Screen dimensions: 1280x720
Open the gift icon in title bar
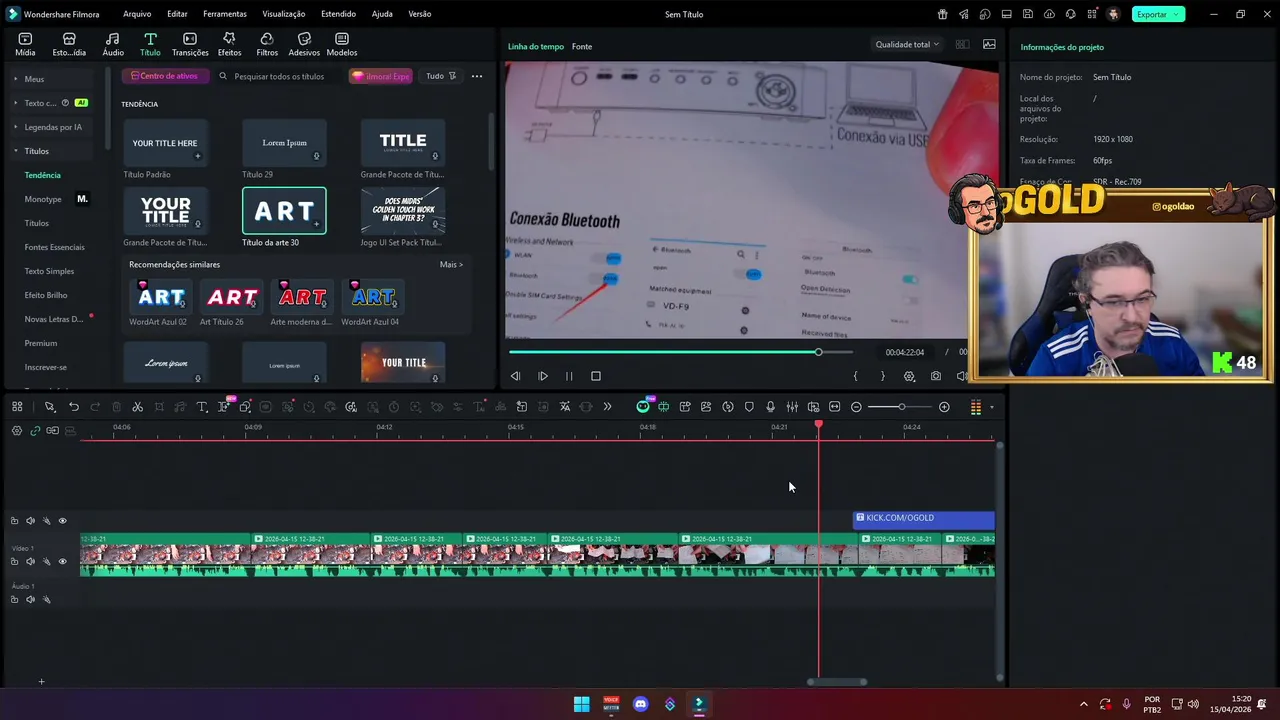coord(942,14)
